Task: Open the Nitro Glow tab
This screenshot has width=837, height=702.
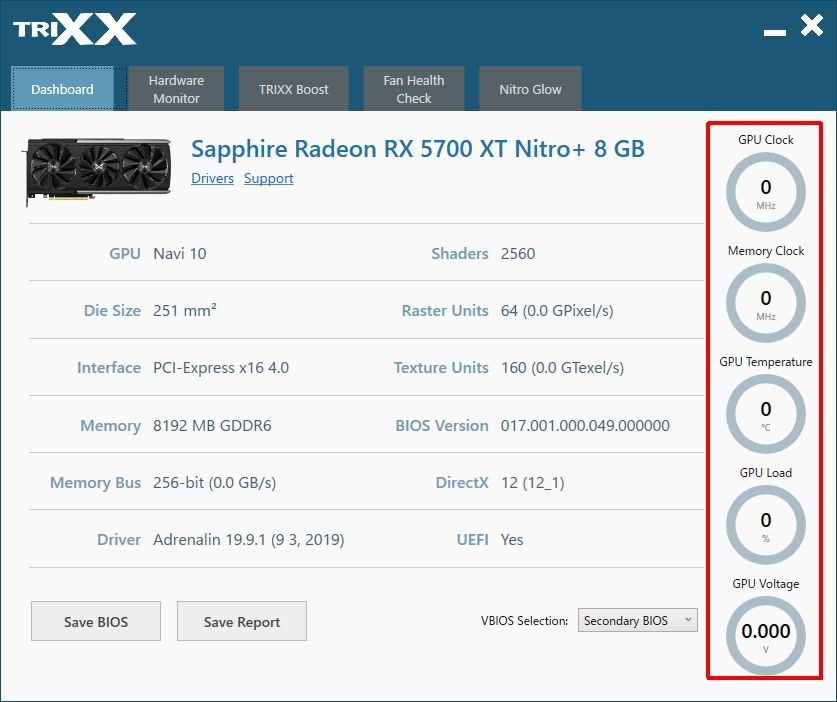Action: tap(530, 89)
